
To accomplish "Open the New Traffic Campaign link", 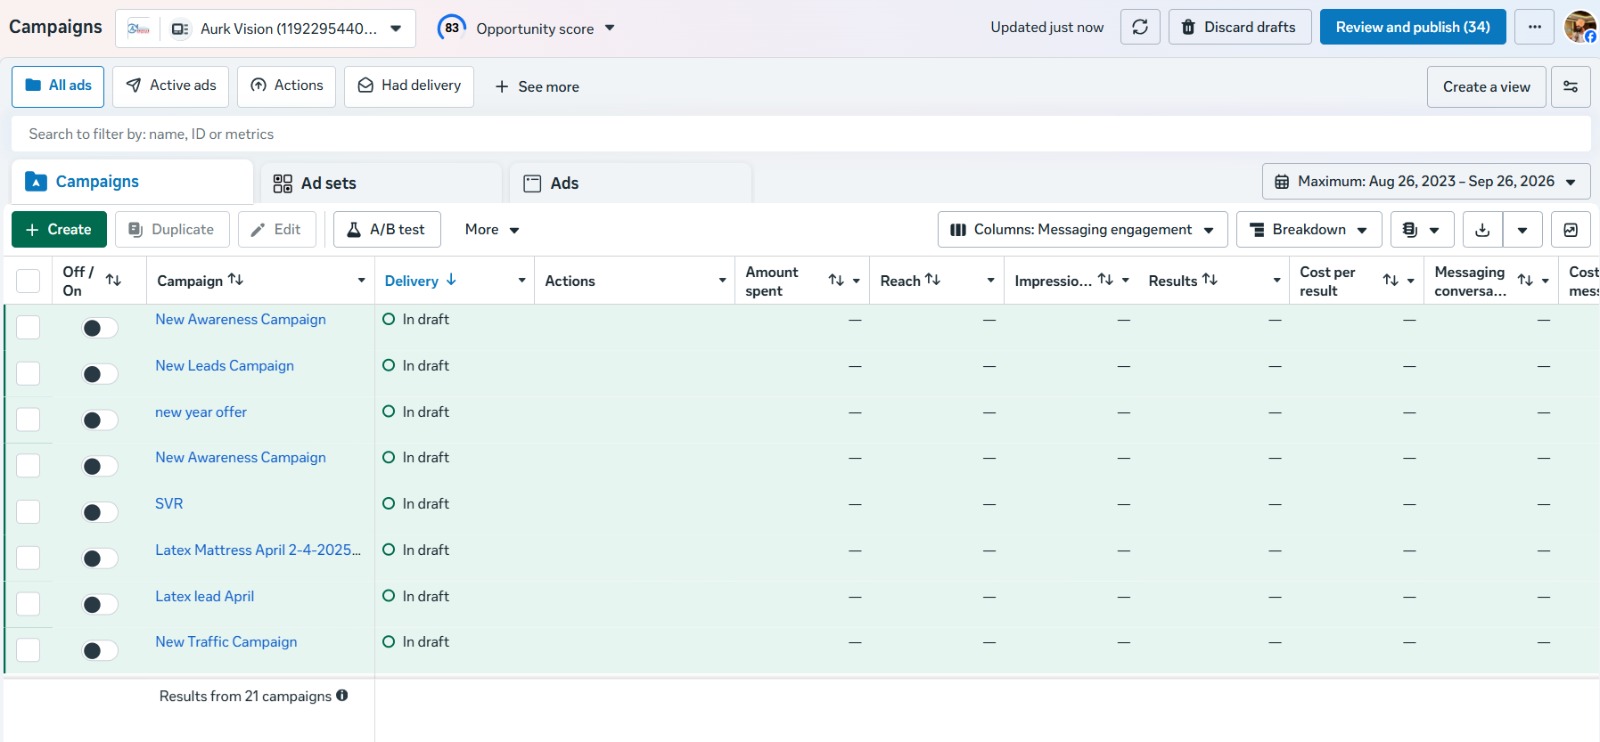I will (226, 642).
